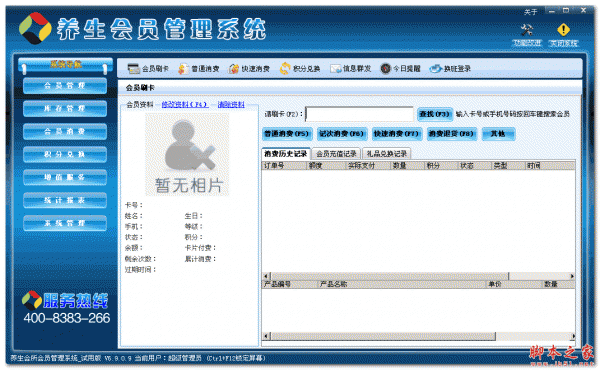Viewport: 600px width, 370px height.
Task: Click the 查找(F3) search button
Action: coord(434,114)
